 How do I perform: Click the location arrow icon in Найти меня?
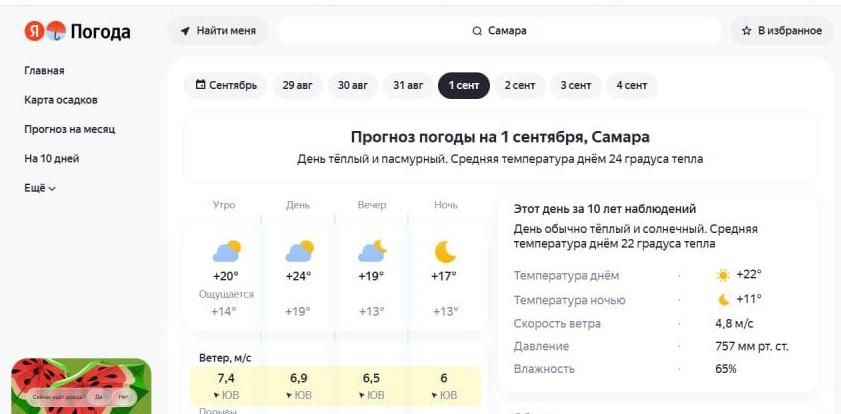tap(185, 31)
